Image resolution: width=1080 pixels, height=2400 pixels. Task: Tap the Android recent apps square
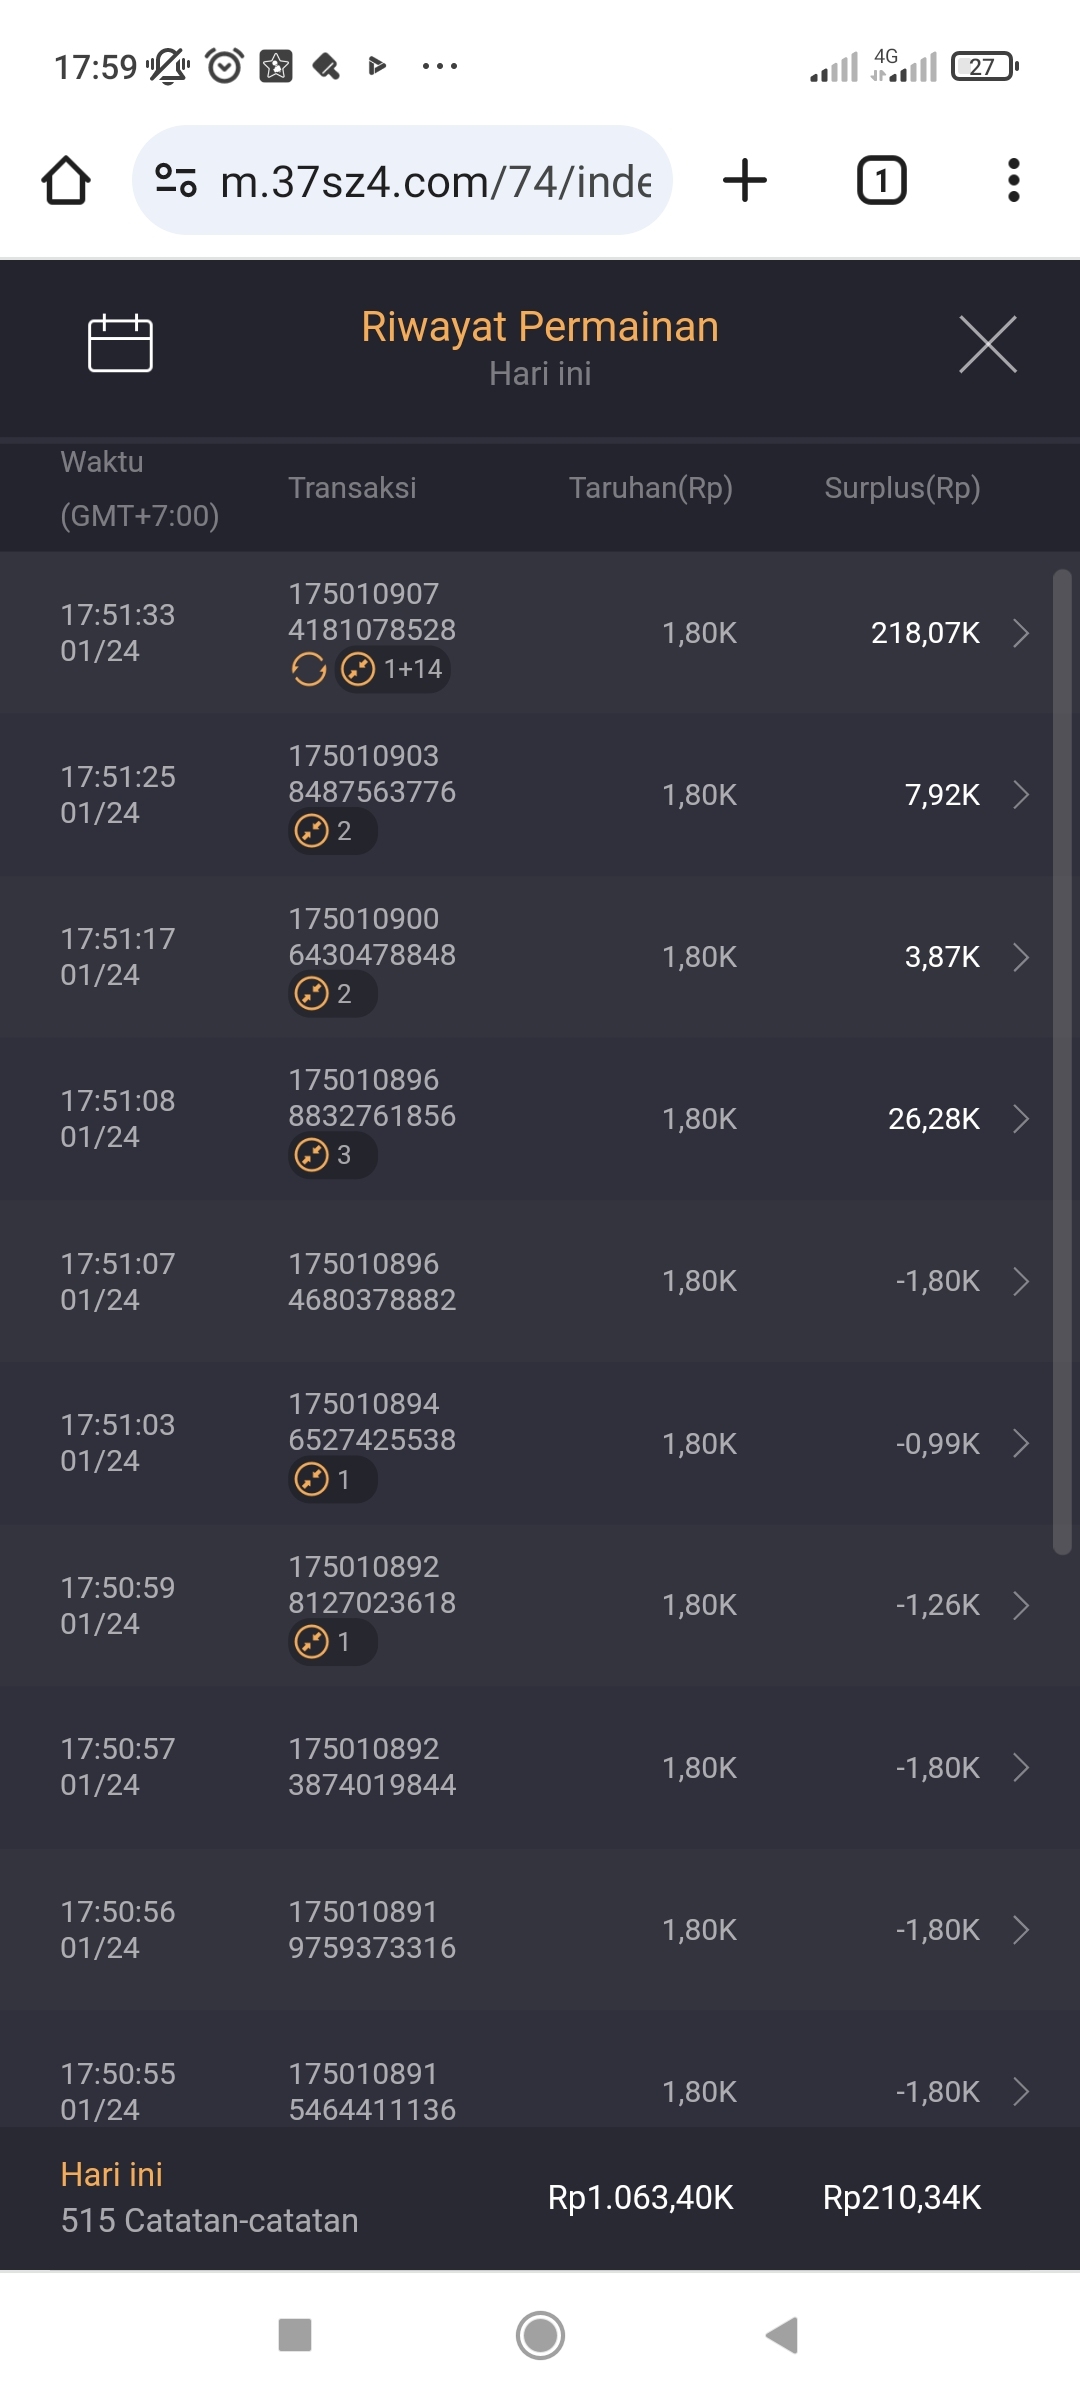pos(295,2335)
